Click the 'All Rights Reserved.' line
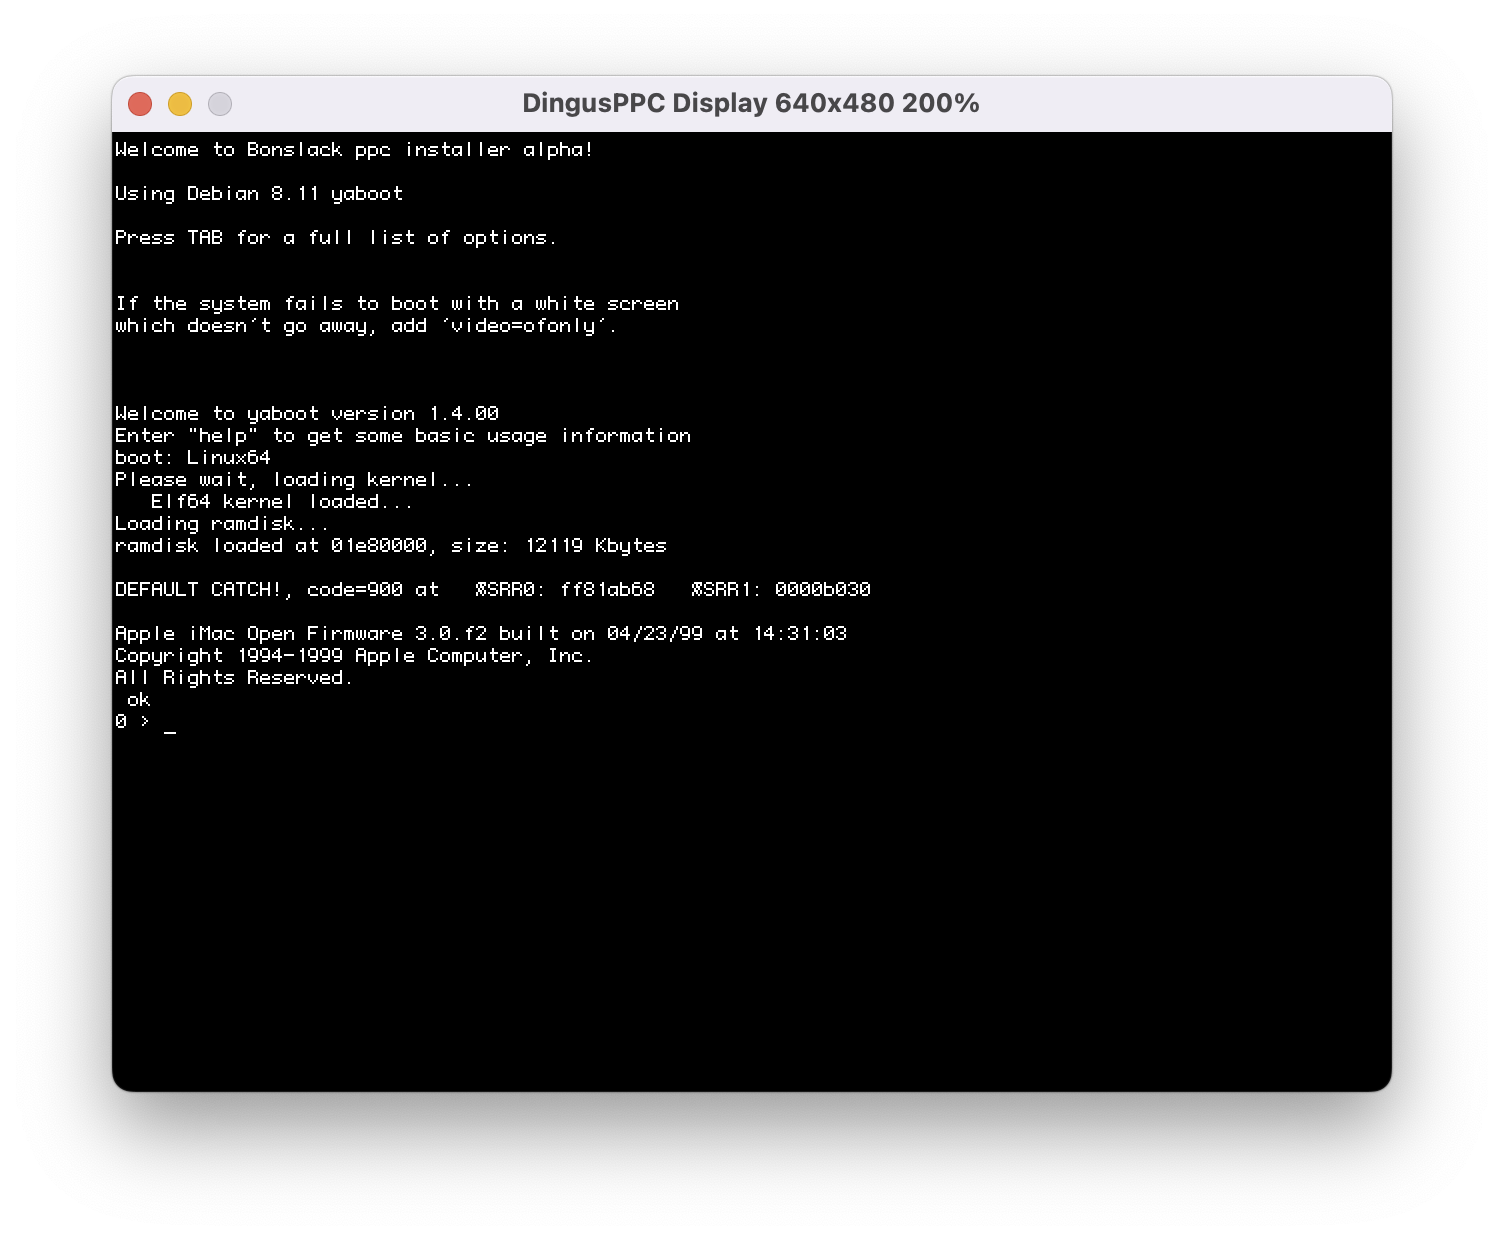Viewport: 1504px width, 1240px height. coord(234,678)
